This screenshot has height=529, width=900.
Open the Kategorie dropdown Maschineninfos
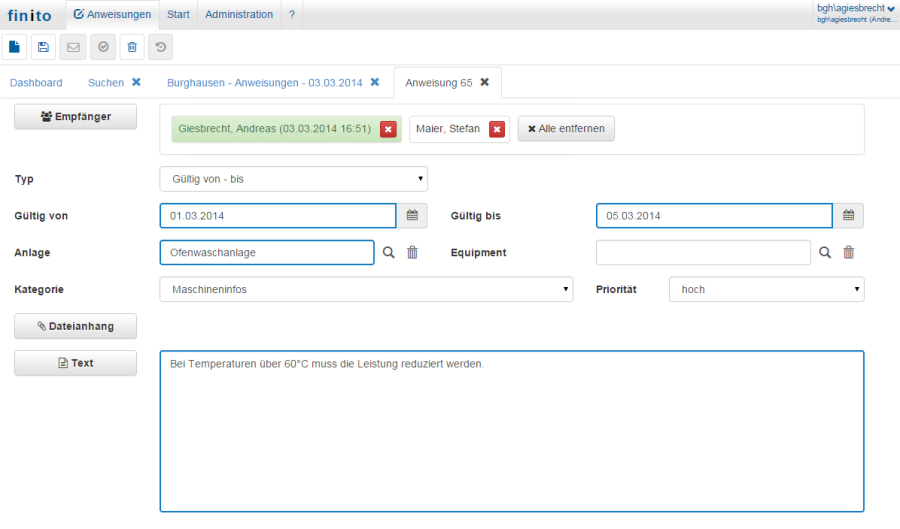pos(366,289)
